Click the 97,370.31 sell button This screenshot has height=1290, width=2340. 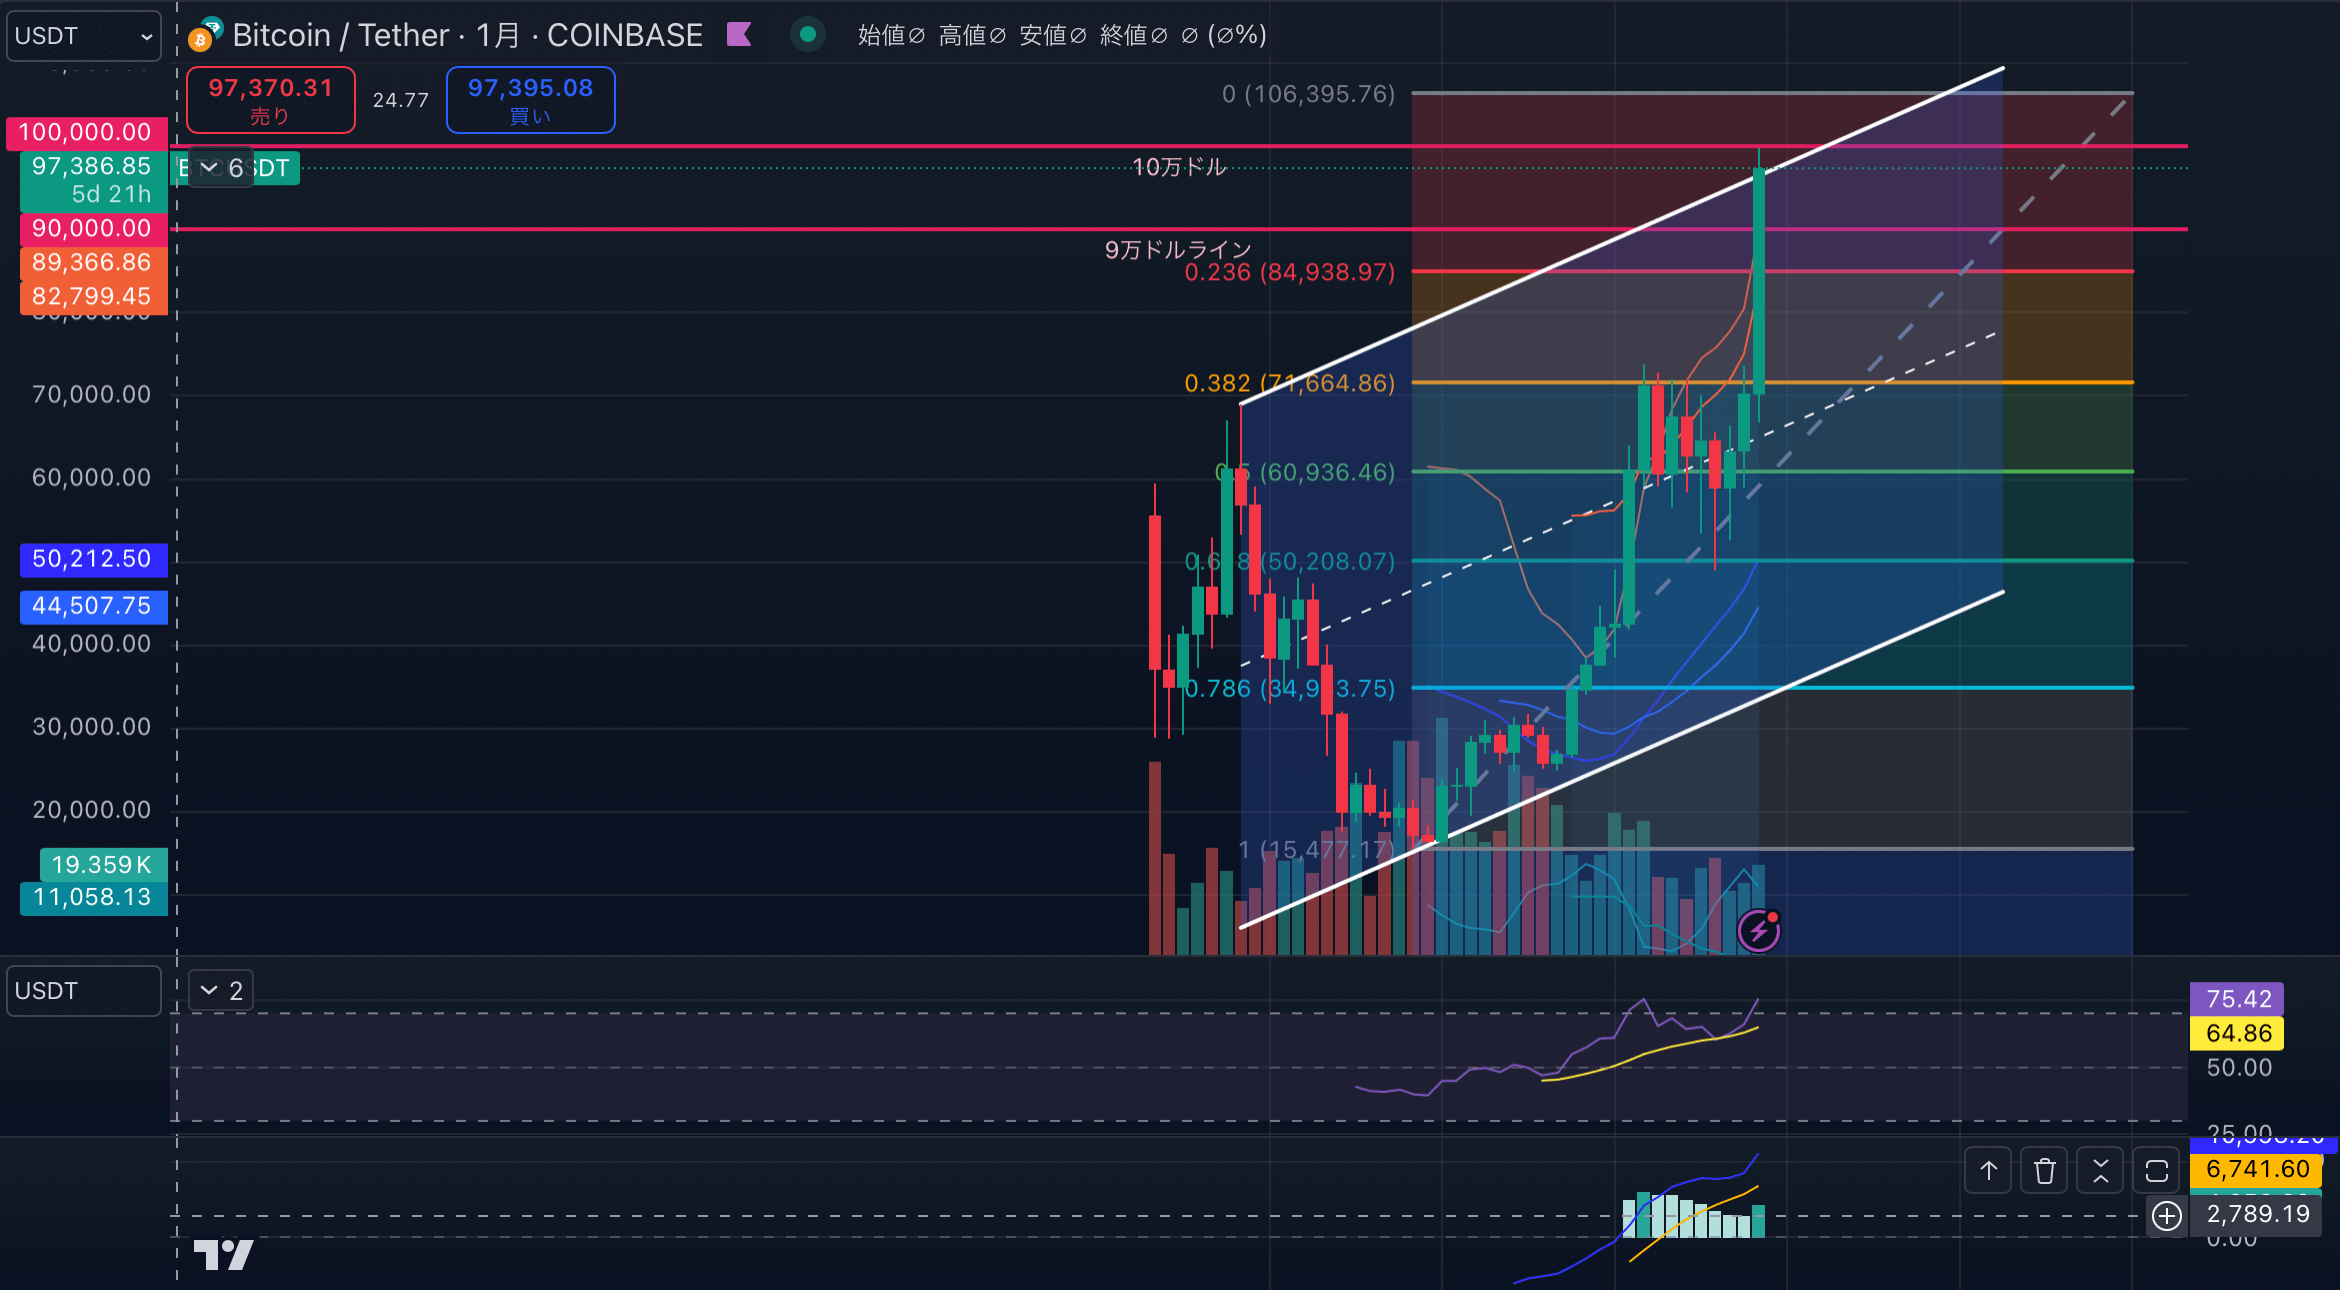(x=271, y=100)
